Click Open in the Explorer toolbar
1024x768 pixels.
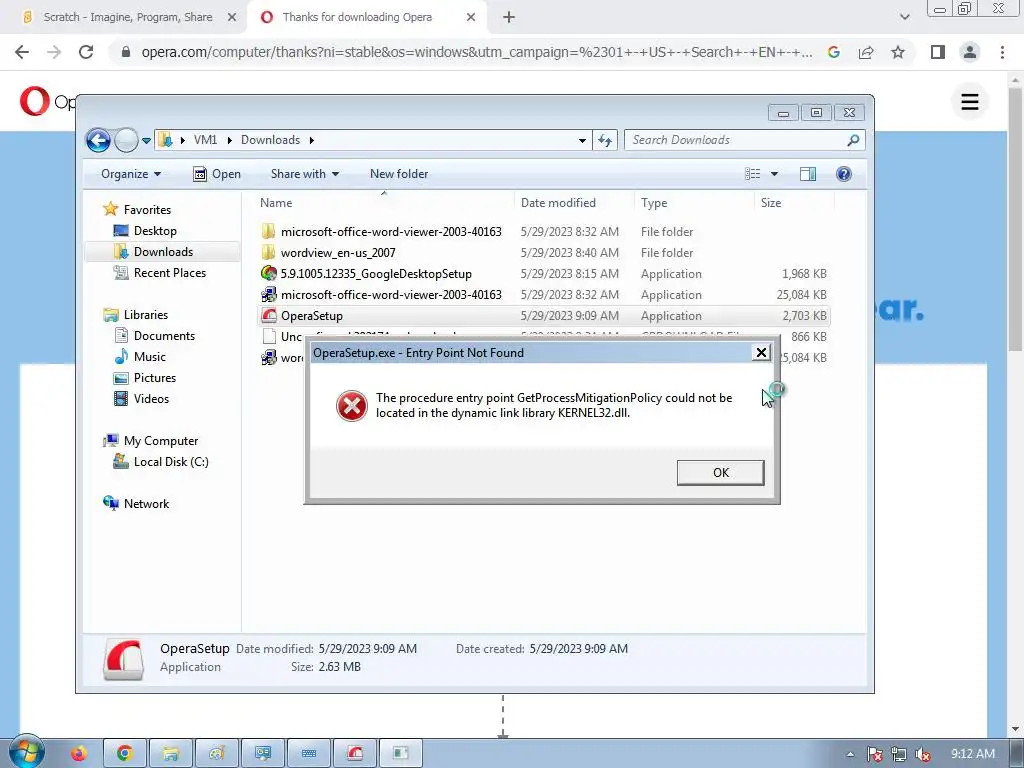click(x=217, y=174)
